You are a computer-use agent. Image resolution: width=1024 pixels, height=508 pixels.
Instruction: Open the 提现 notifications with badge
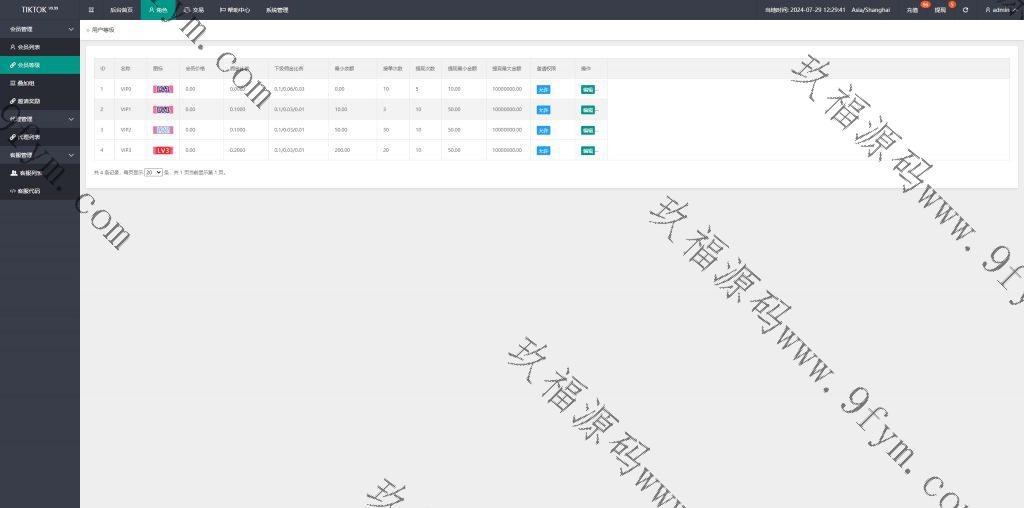point(940,9)
